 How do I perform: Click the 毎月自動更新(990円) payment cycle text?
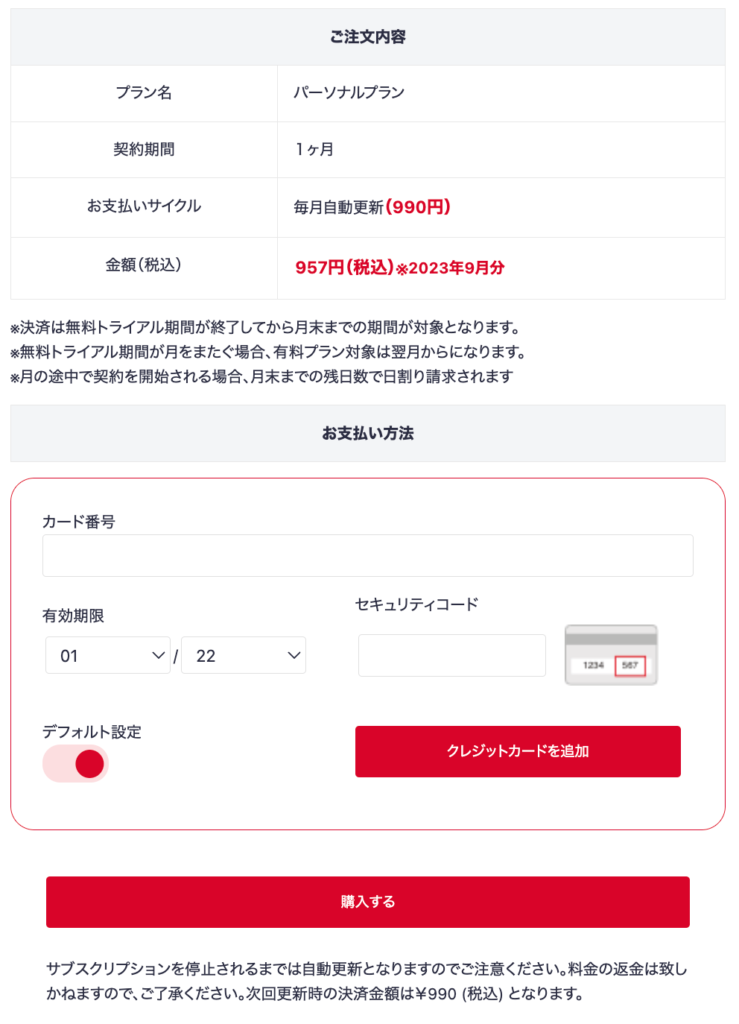click(x=372, y=207)
